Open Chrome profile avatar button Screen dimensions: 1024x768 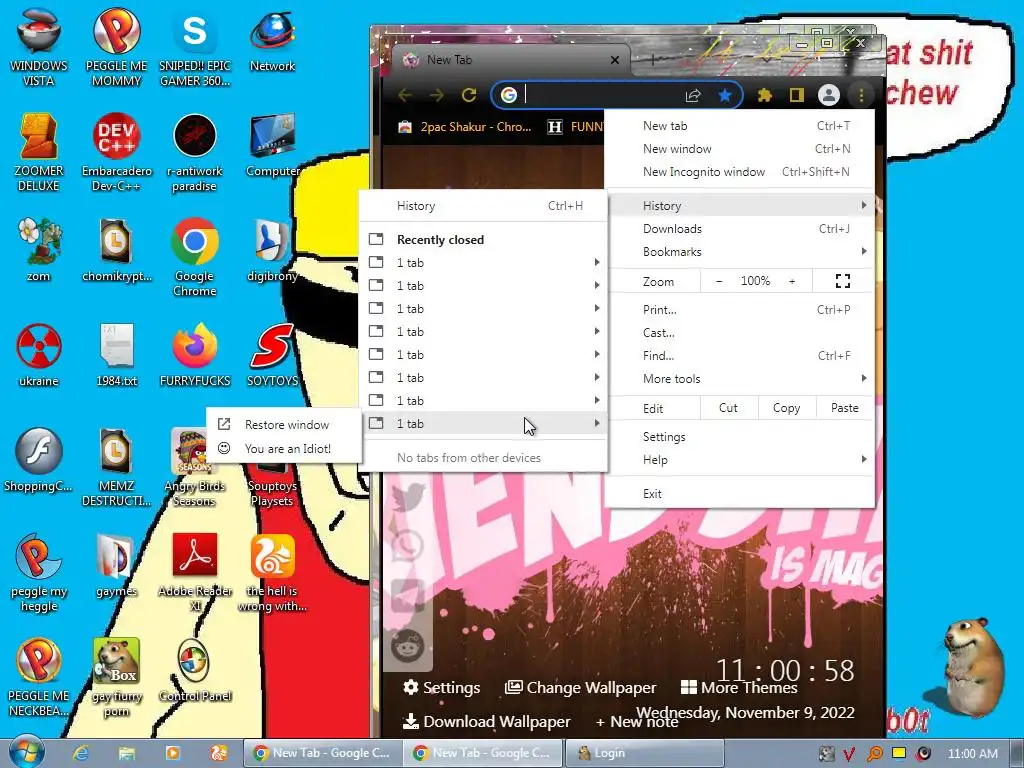pos(829,95)
